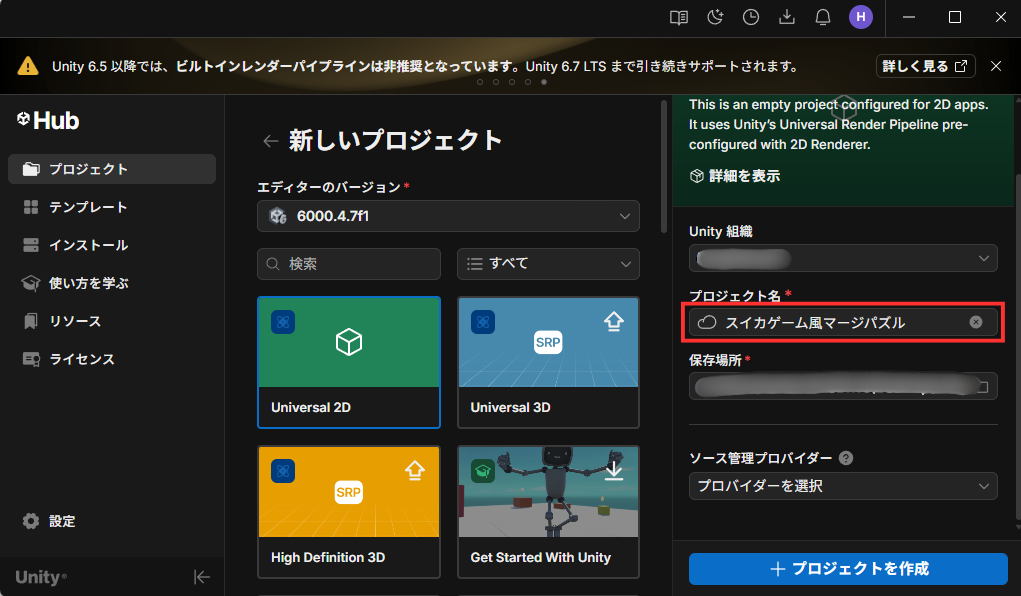The height and width of the screenshot is (596, 1021).
Task: Open the プロジェクト sidebar item
Action: click(x=112, y=169)
